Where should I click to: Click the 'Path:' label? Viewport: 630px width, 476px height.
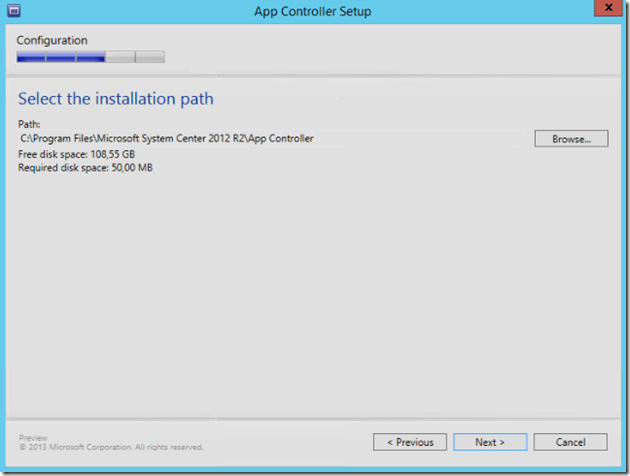pyautogui.click(x=30, y=125)
